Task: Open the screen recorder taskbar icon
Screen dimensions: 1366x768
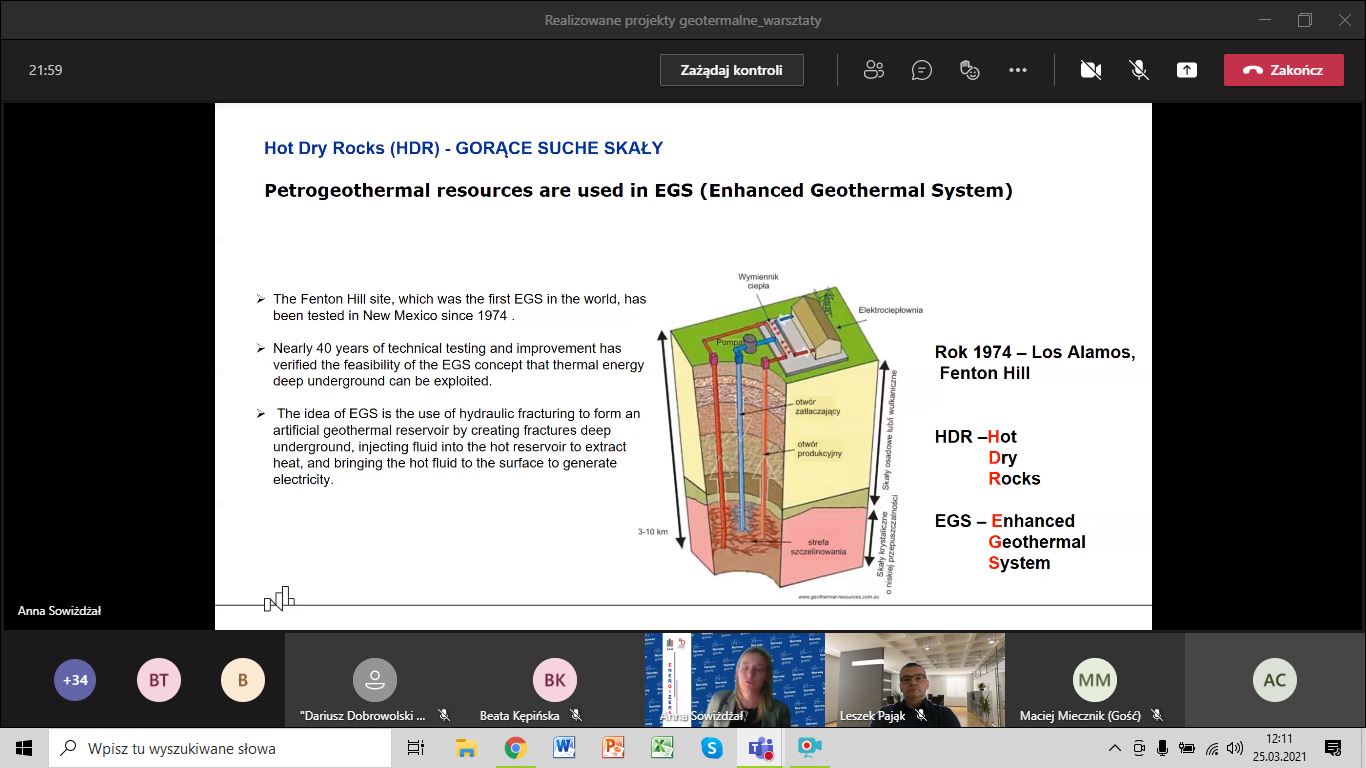Action: (809, 748)
